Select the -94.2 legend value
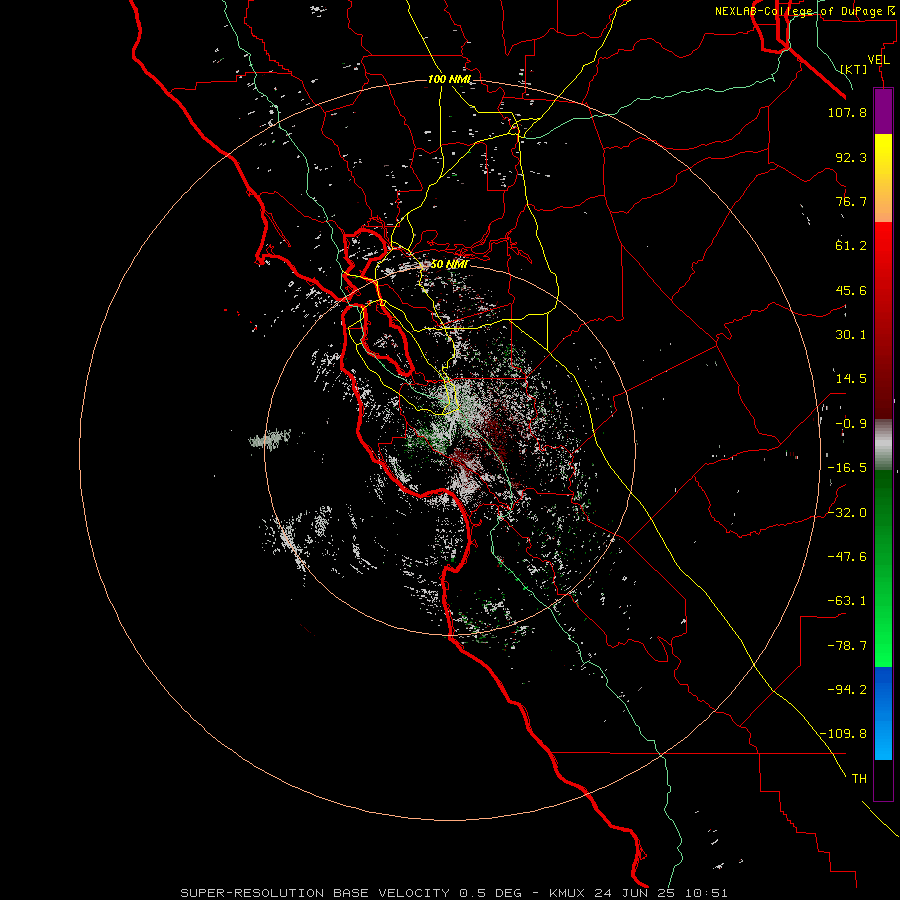 pyautogui.click(x=847, y=690)
